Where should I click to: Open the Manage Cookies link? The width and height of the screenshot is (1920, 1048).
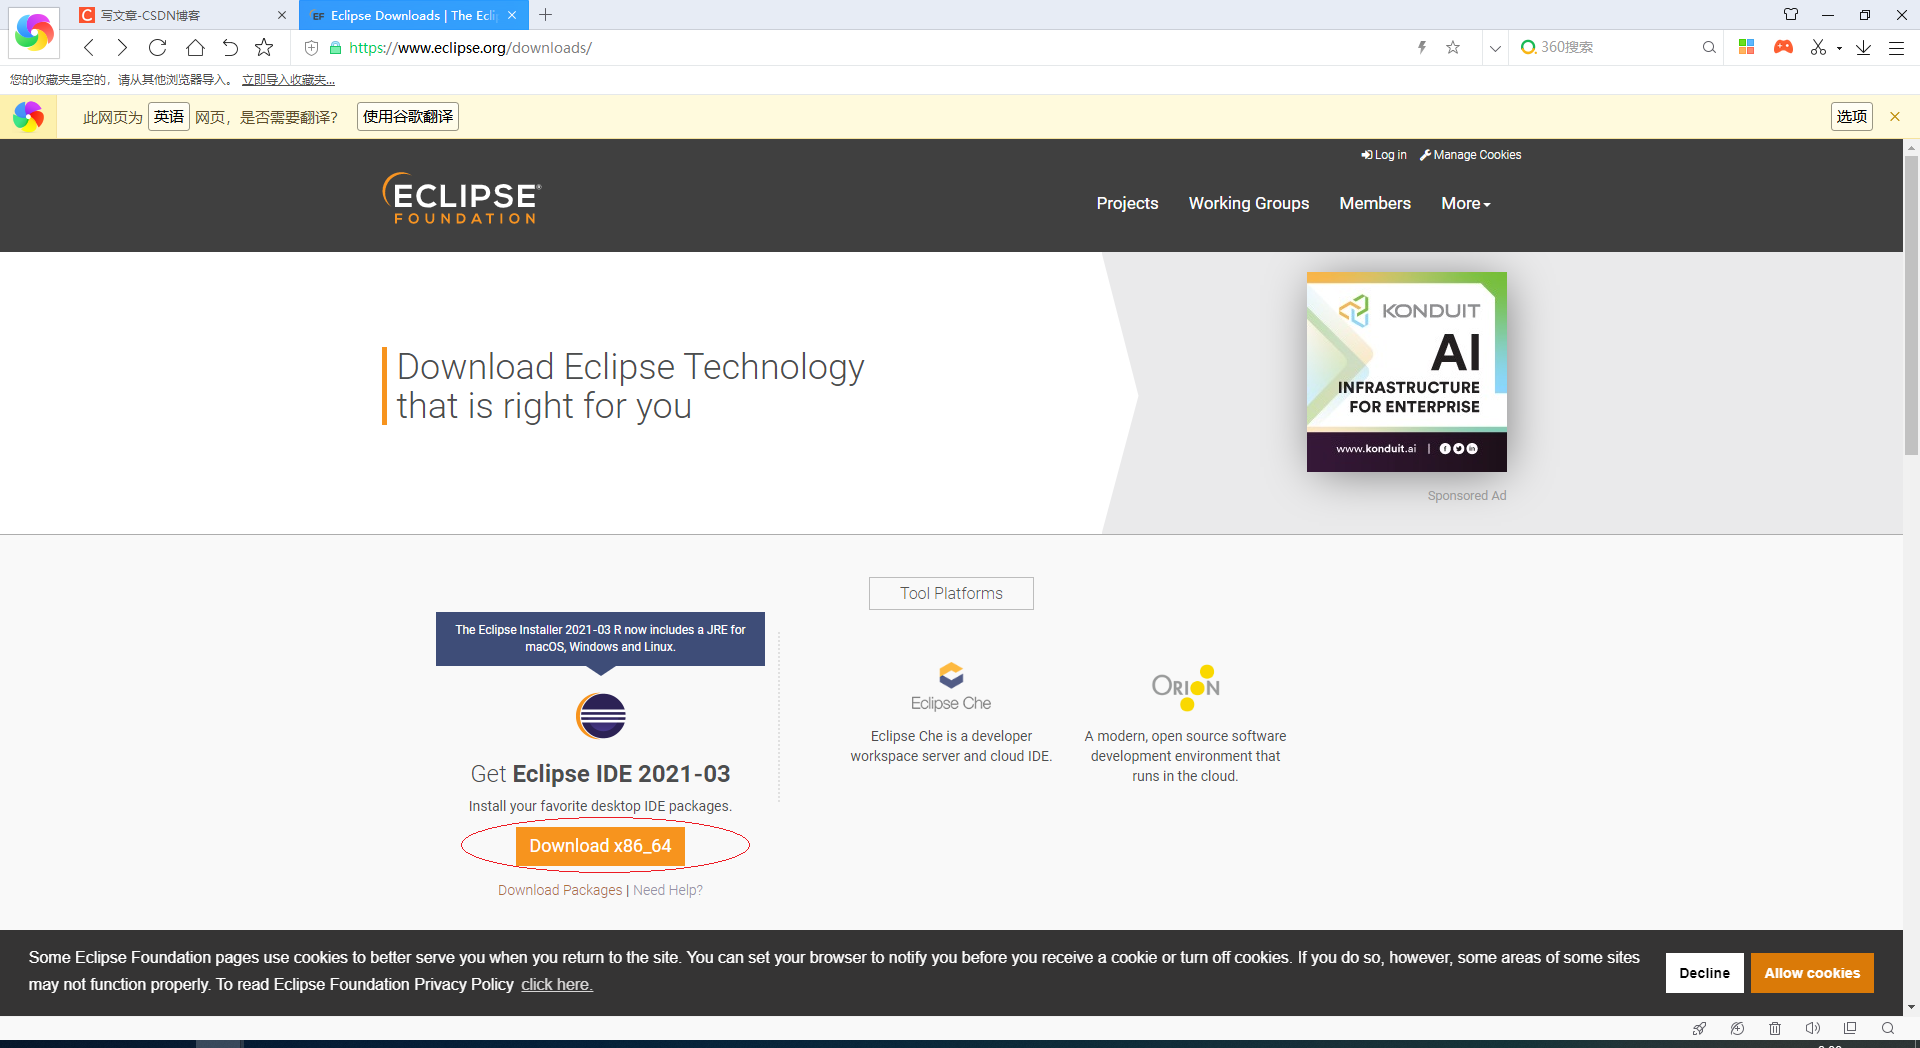click(1471, 155)
